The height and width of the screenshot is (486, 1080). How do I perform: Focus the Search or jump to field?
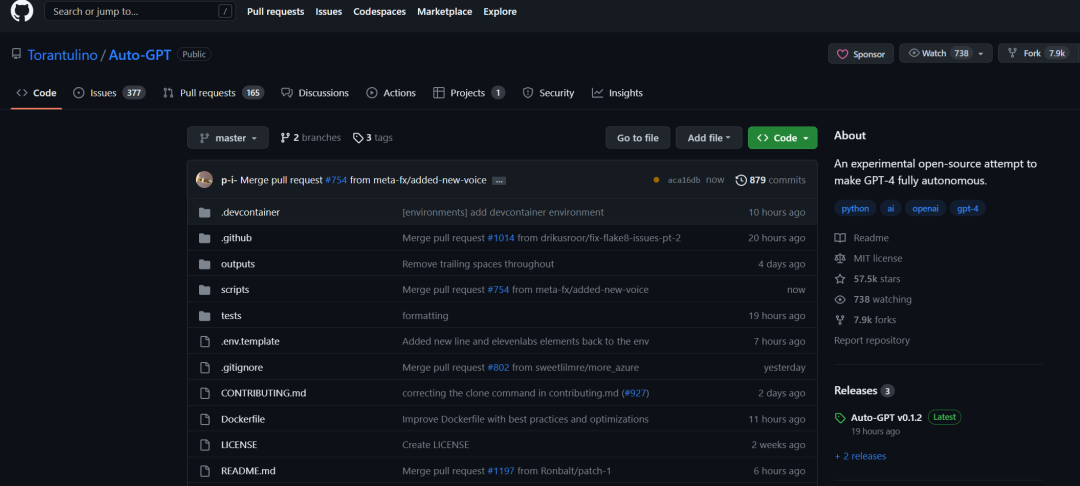(140, 11)
